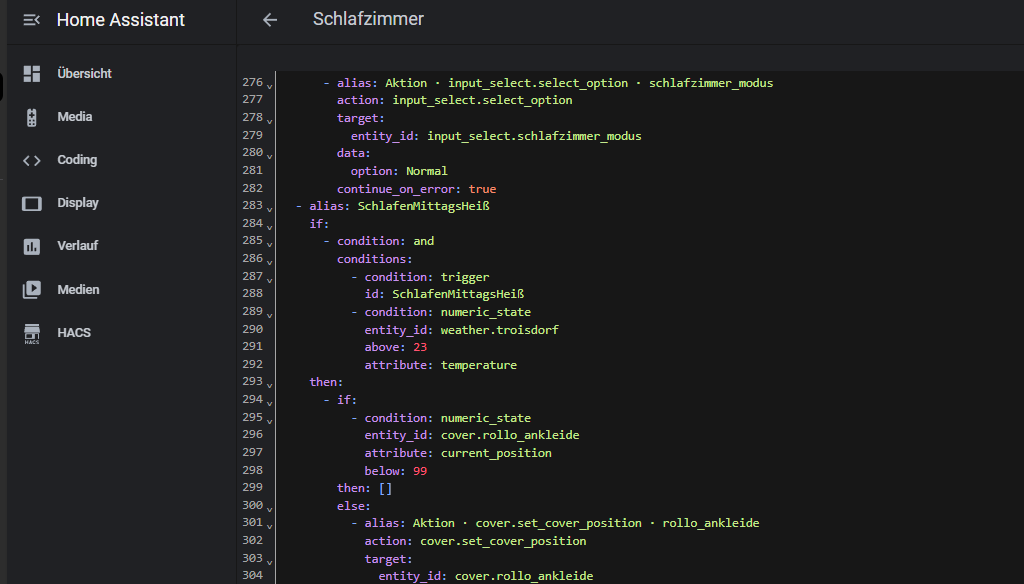The height and width of the screenshot is (584, 1024).
Task: Click 'cover.rollo_ankleide' on line 304
Action: tap(524, 576)
